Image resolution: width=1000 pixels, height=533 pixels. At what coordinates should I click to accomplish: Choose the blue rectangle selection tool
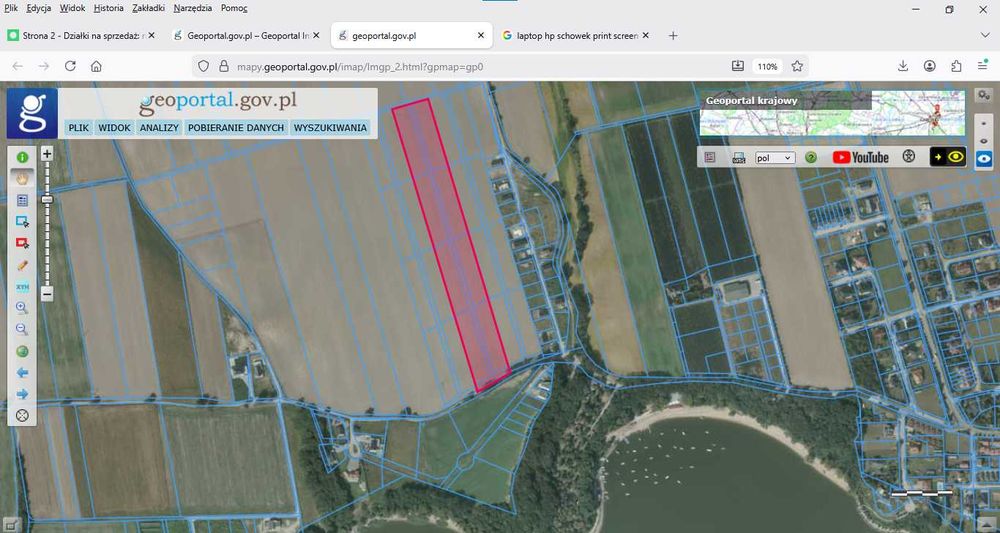(22, 222)
